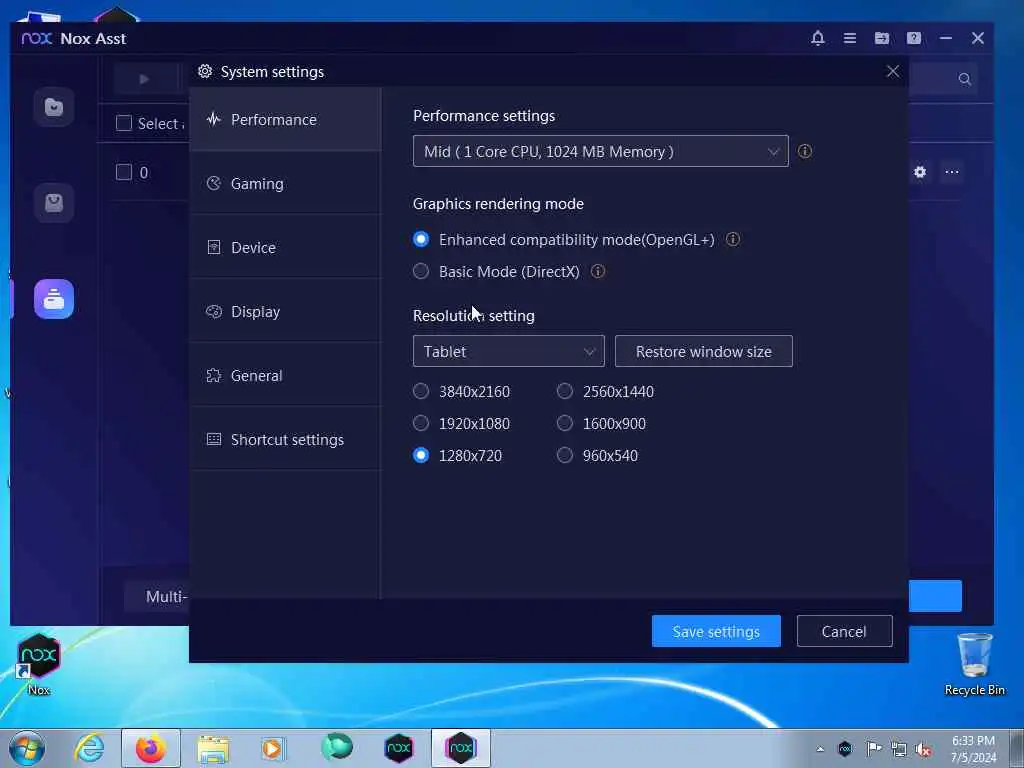Open the Nox Asst hamburger menu
The width and height of the screenshot is (1024, 768).
850,38
